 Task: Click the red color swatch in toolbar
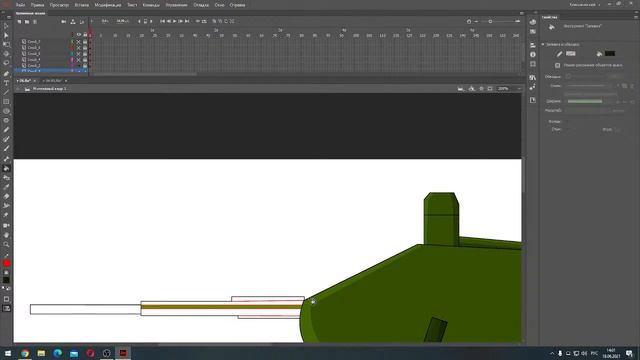(x=6, y=263)
